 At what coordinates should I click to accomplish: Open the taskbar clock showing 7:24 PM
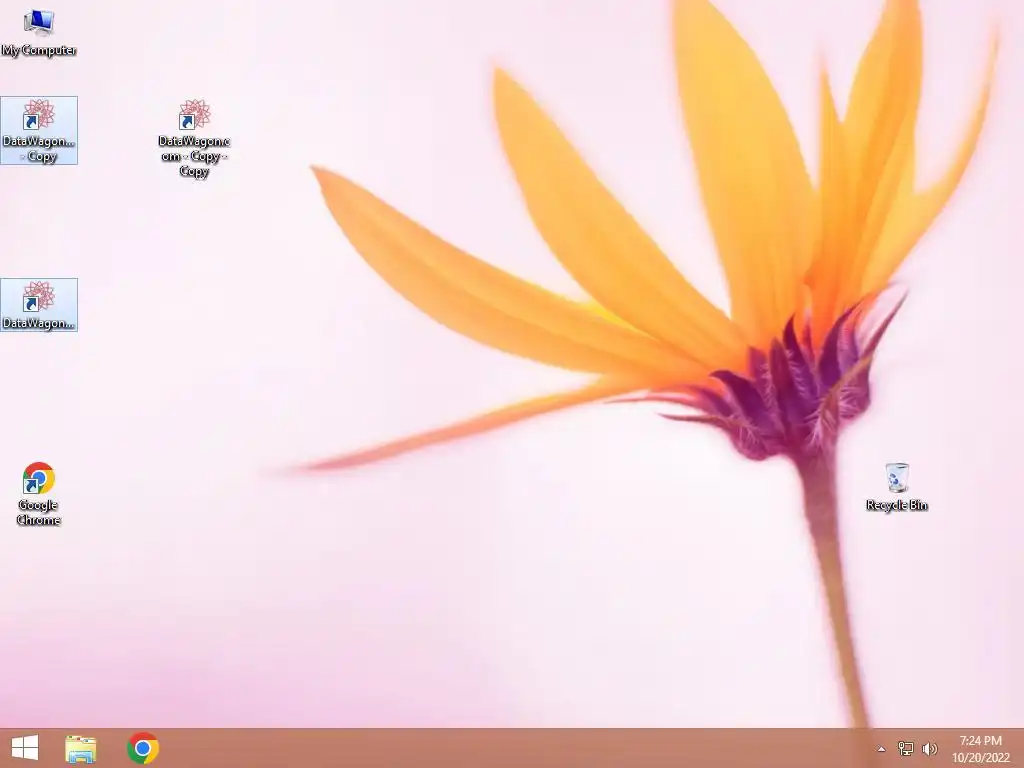coord(980,748)
